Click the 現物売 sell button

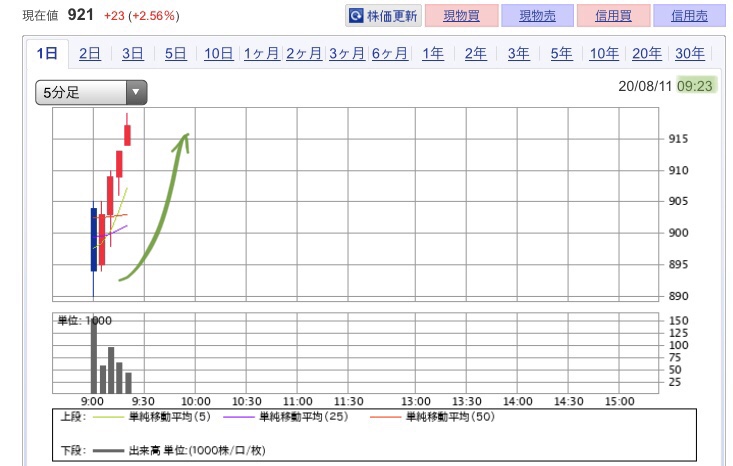(x=537, y=16)
